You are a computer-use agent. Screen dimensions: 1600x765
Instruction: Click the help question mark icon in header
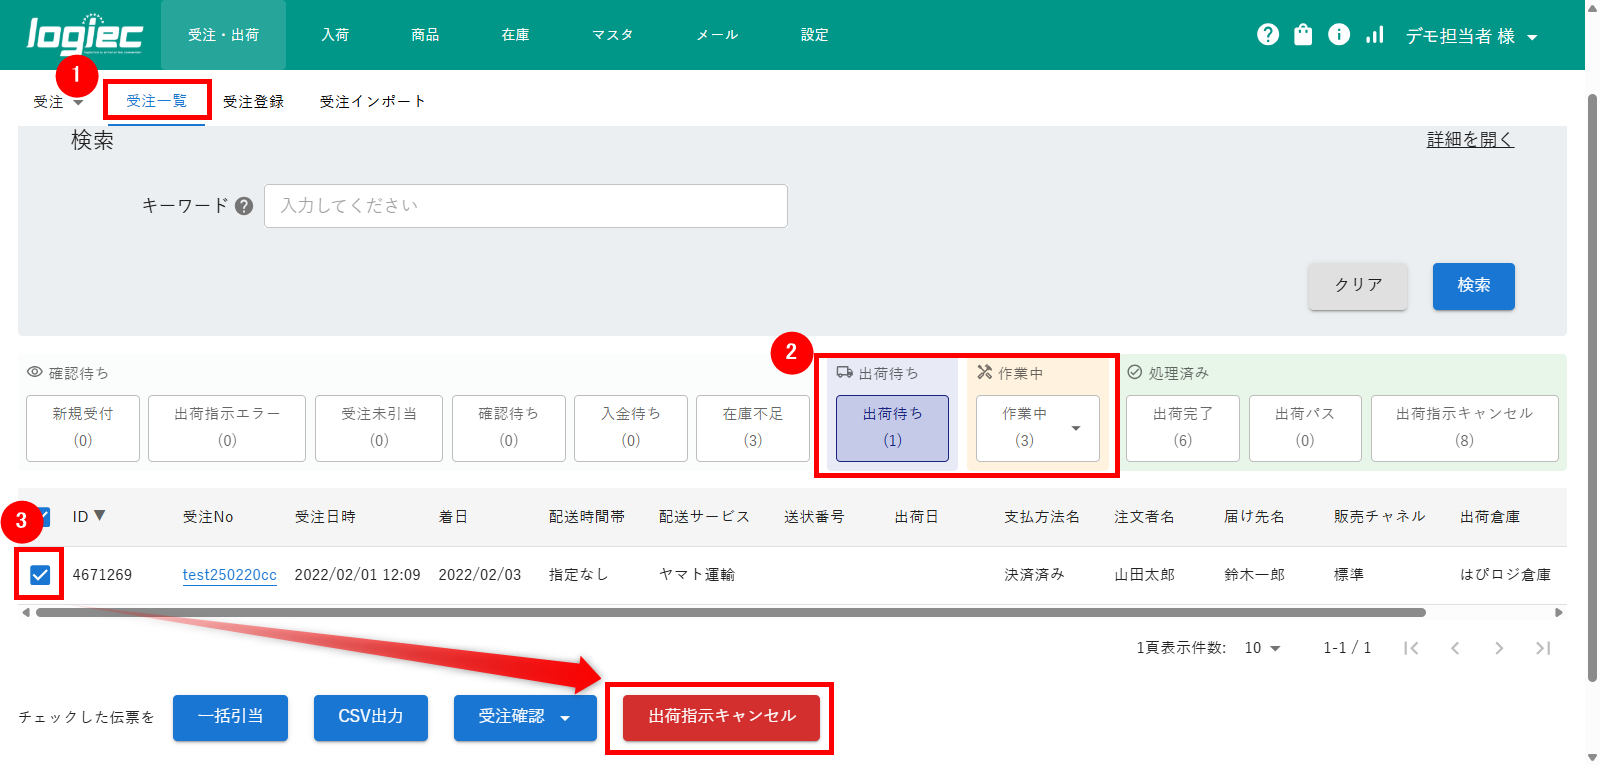(x=1267, y=35)
